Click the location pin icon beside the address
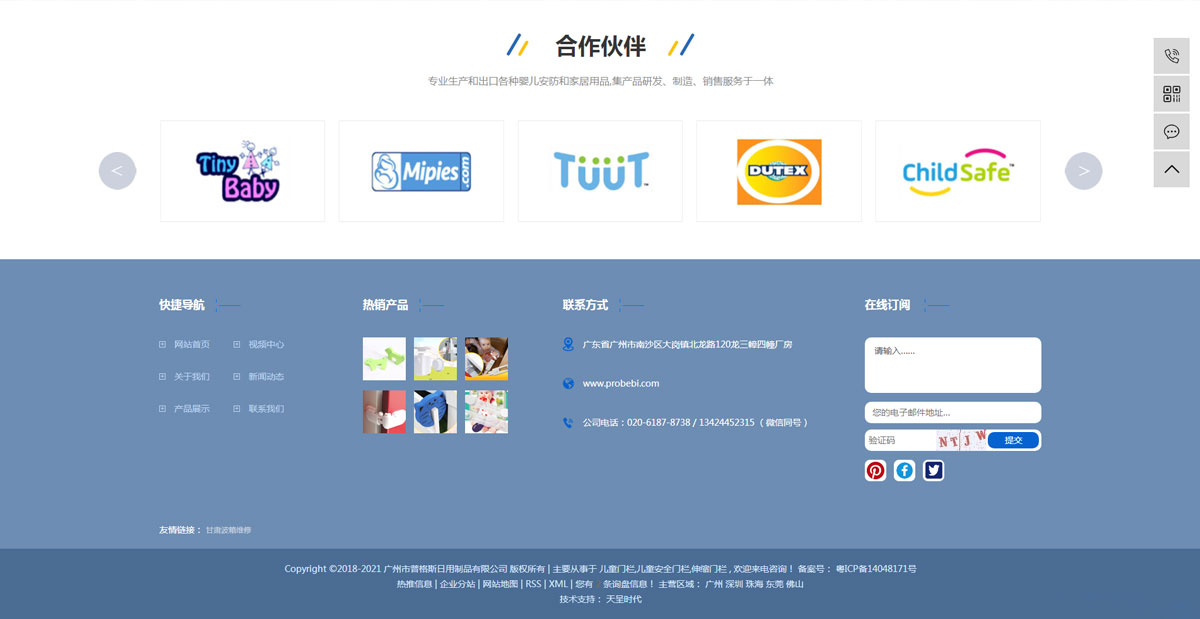 click(568, 344)
